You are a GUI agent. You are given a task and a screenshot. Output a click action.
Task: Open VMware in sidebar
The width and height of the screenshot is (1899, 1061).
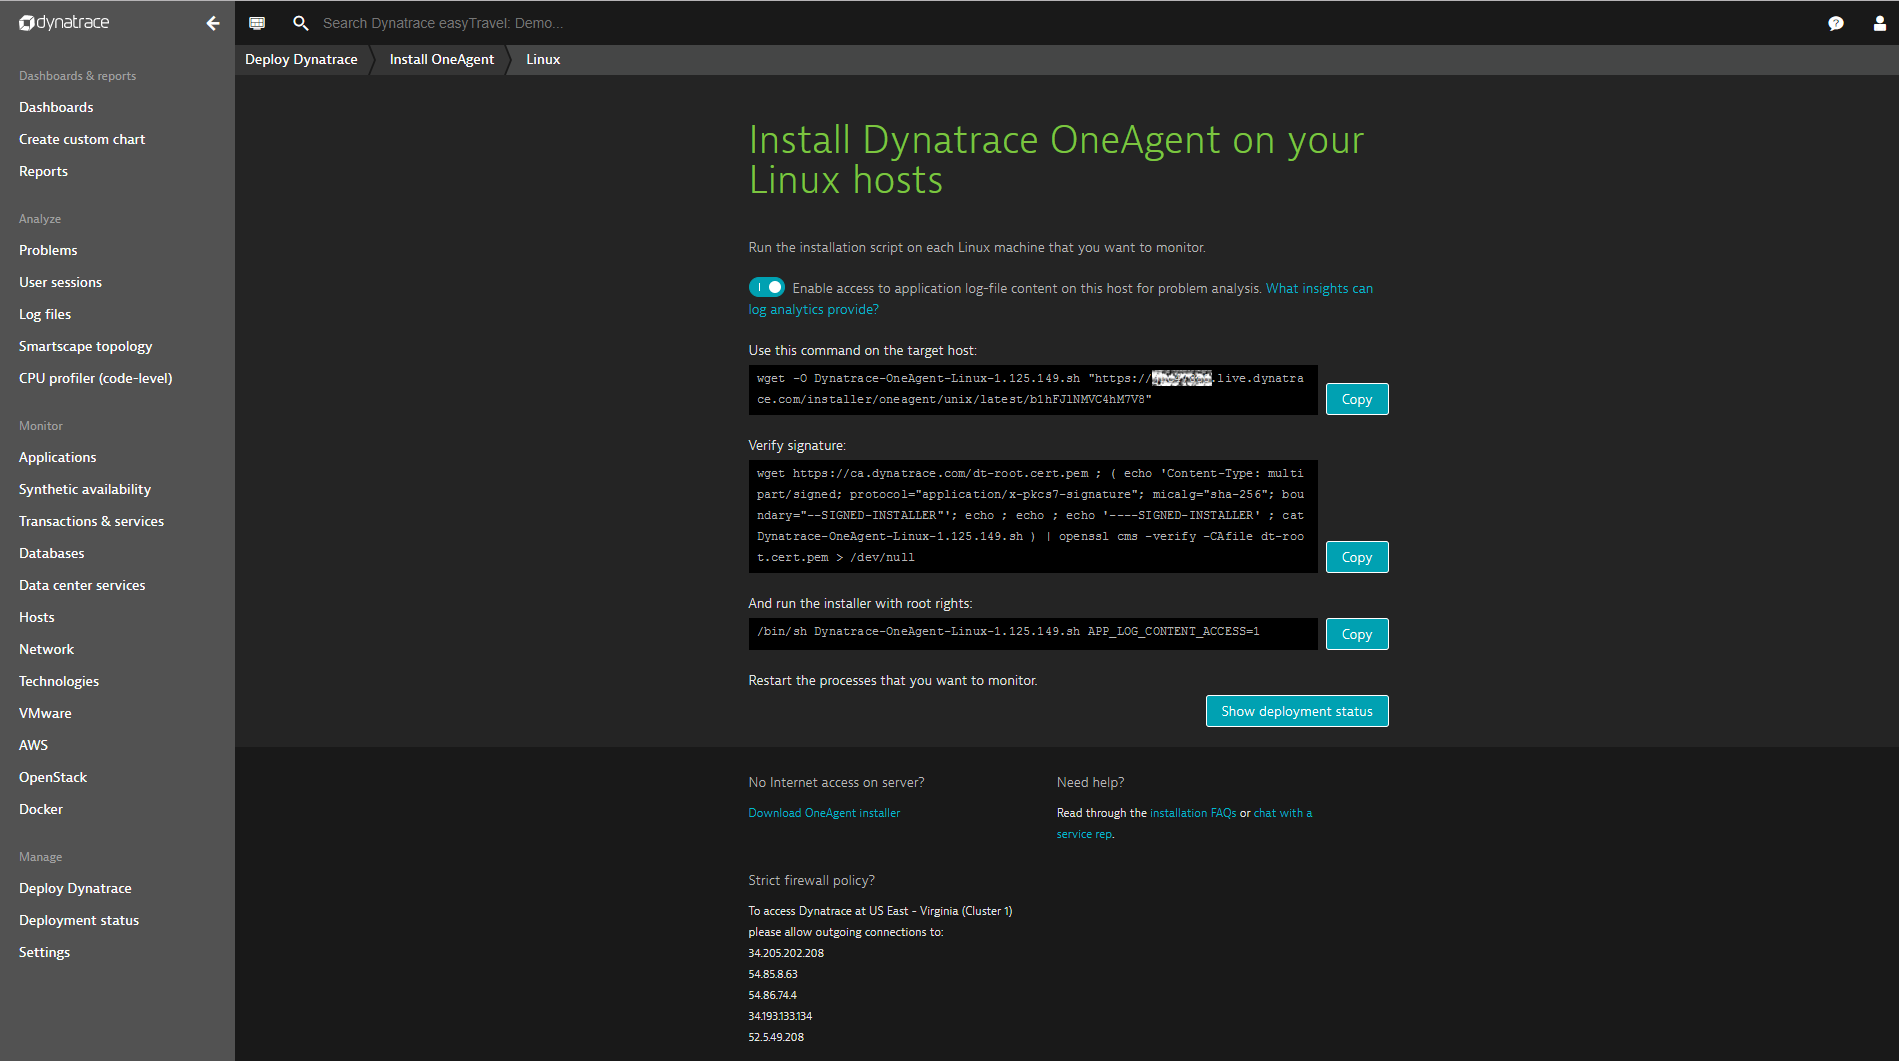point(45,713)
